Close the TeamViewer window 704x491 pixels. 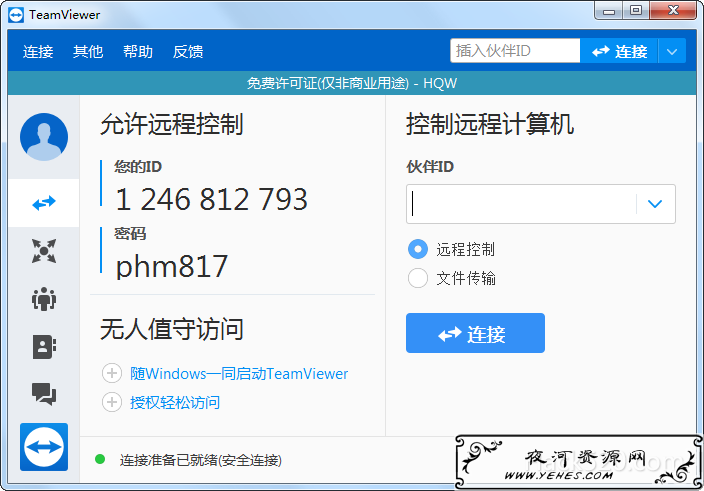[x=673, y=11]
